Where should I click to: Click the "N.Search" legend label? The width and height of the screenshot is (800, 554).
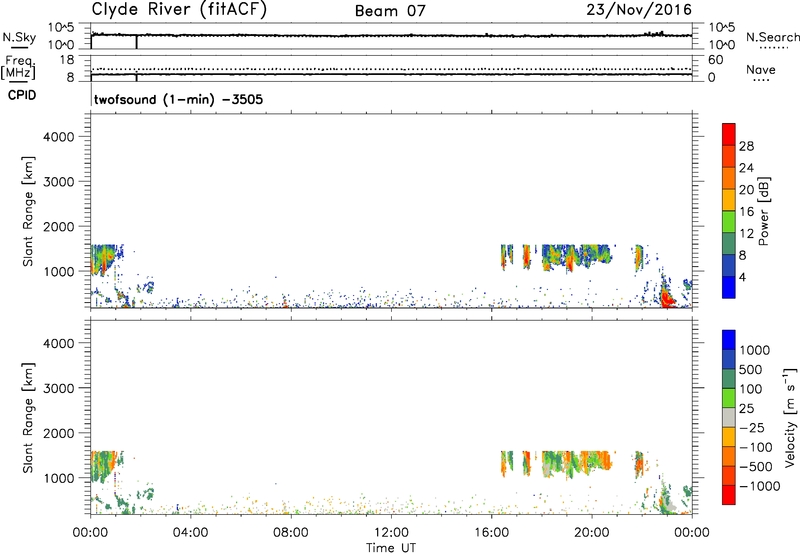pos(773,37)
